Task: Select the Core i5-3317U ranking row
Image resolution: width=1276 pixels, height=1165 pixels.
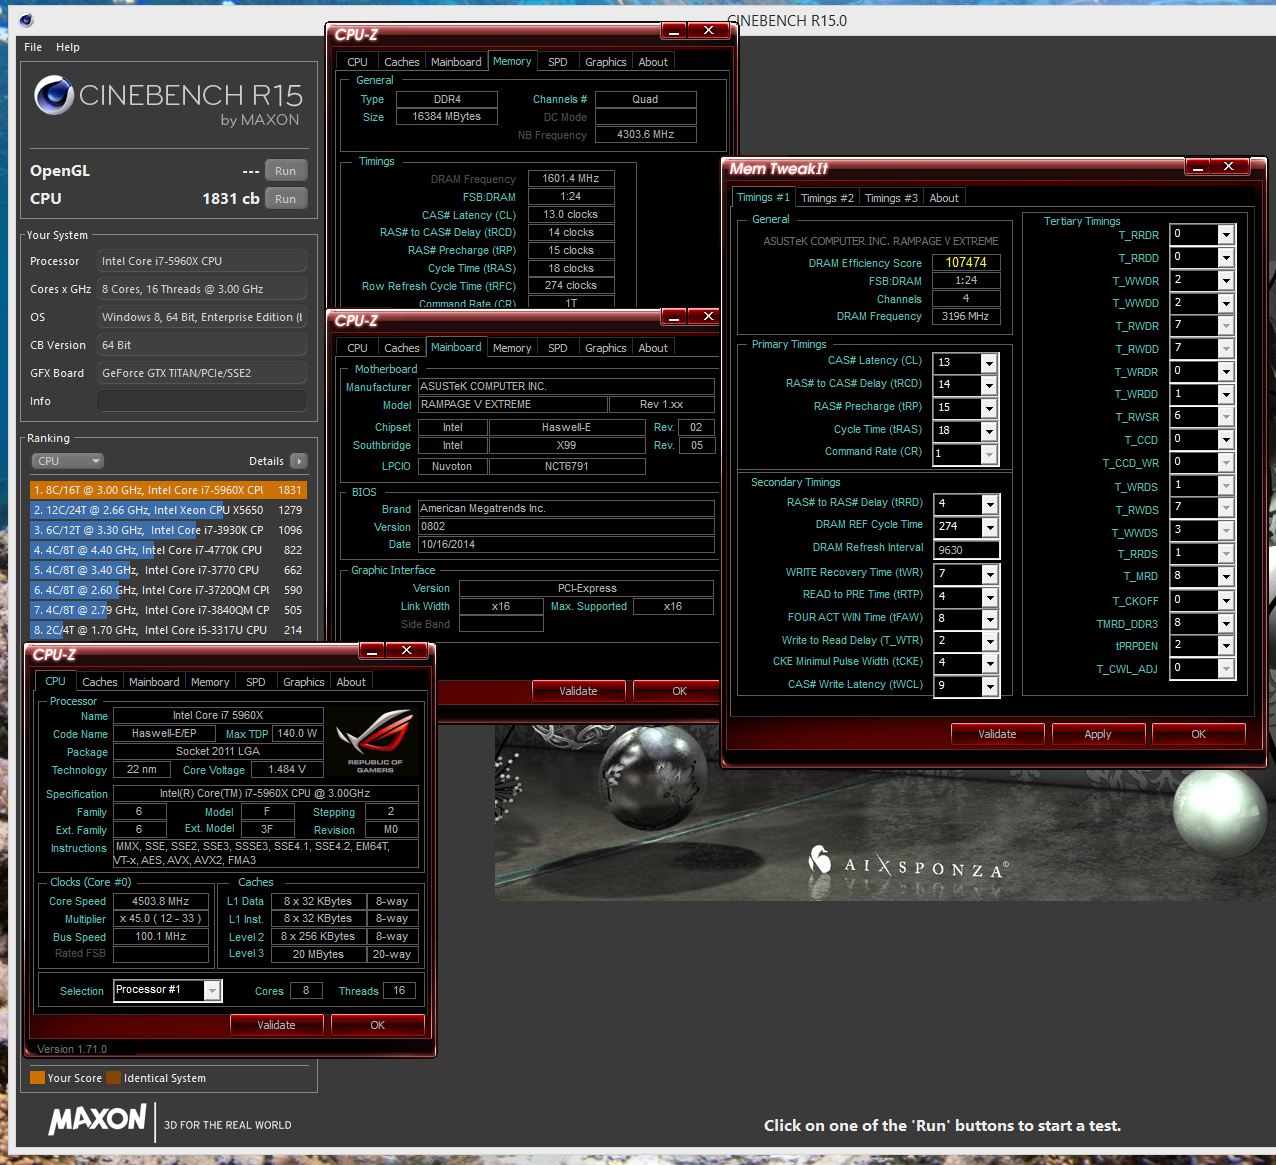Action: (168, 630)
